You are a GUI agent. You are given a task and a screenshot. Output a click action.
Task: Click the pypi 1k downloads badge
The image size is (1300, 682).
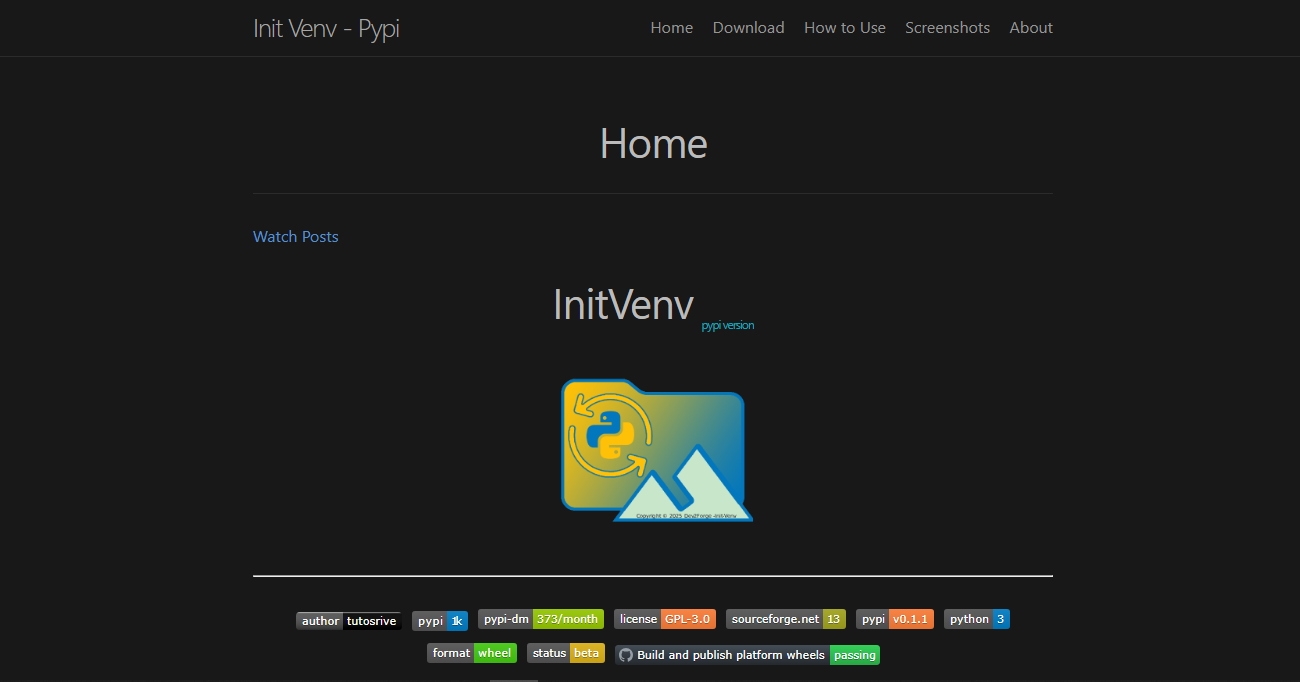(440, 621)
